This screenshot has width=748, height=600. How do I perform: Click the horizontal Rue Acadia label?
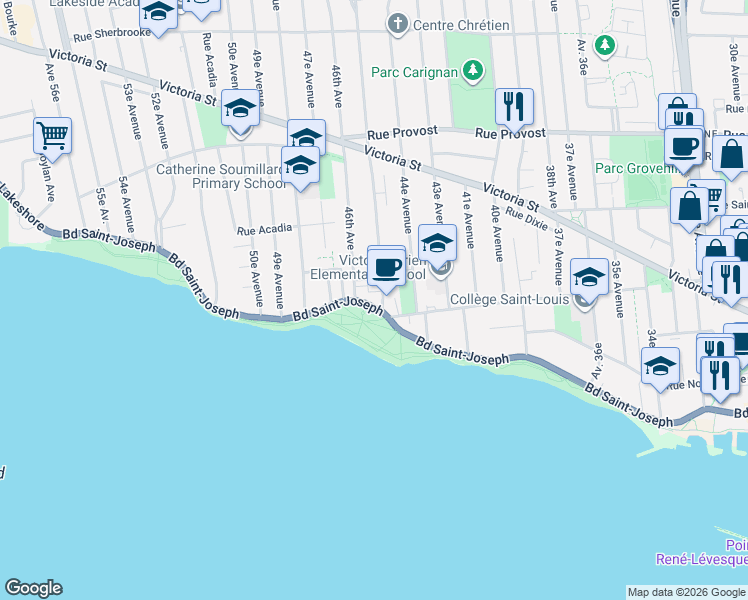click(264, 229)
